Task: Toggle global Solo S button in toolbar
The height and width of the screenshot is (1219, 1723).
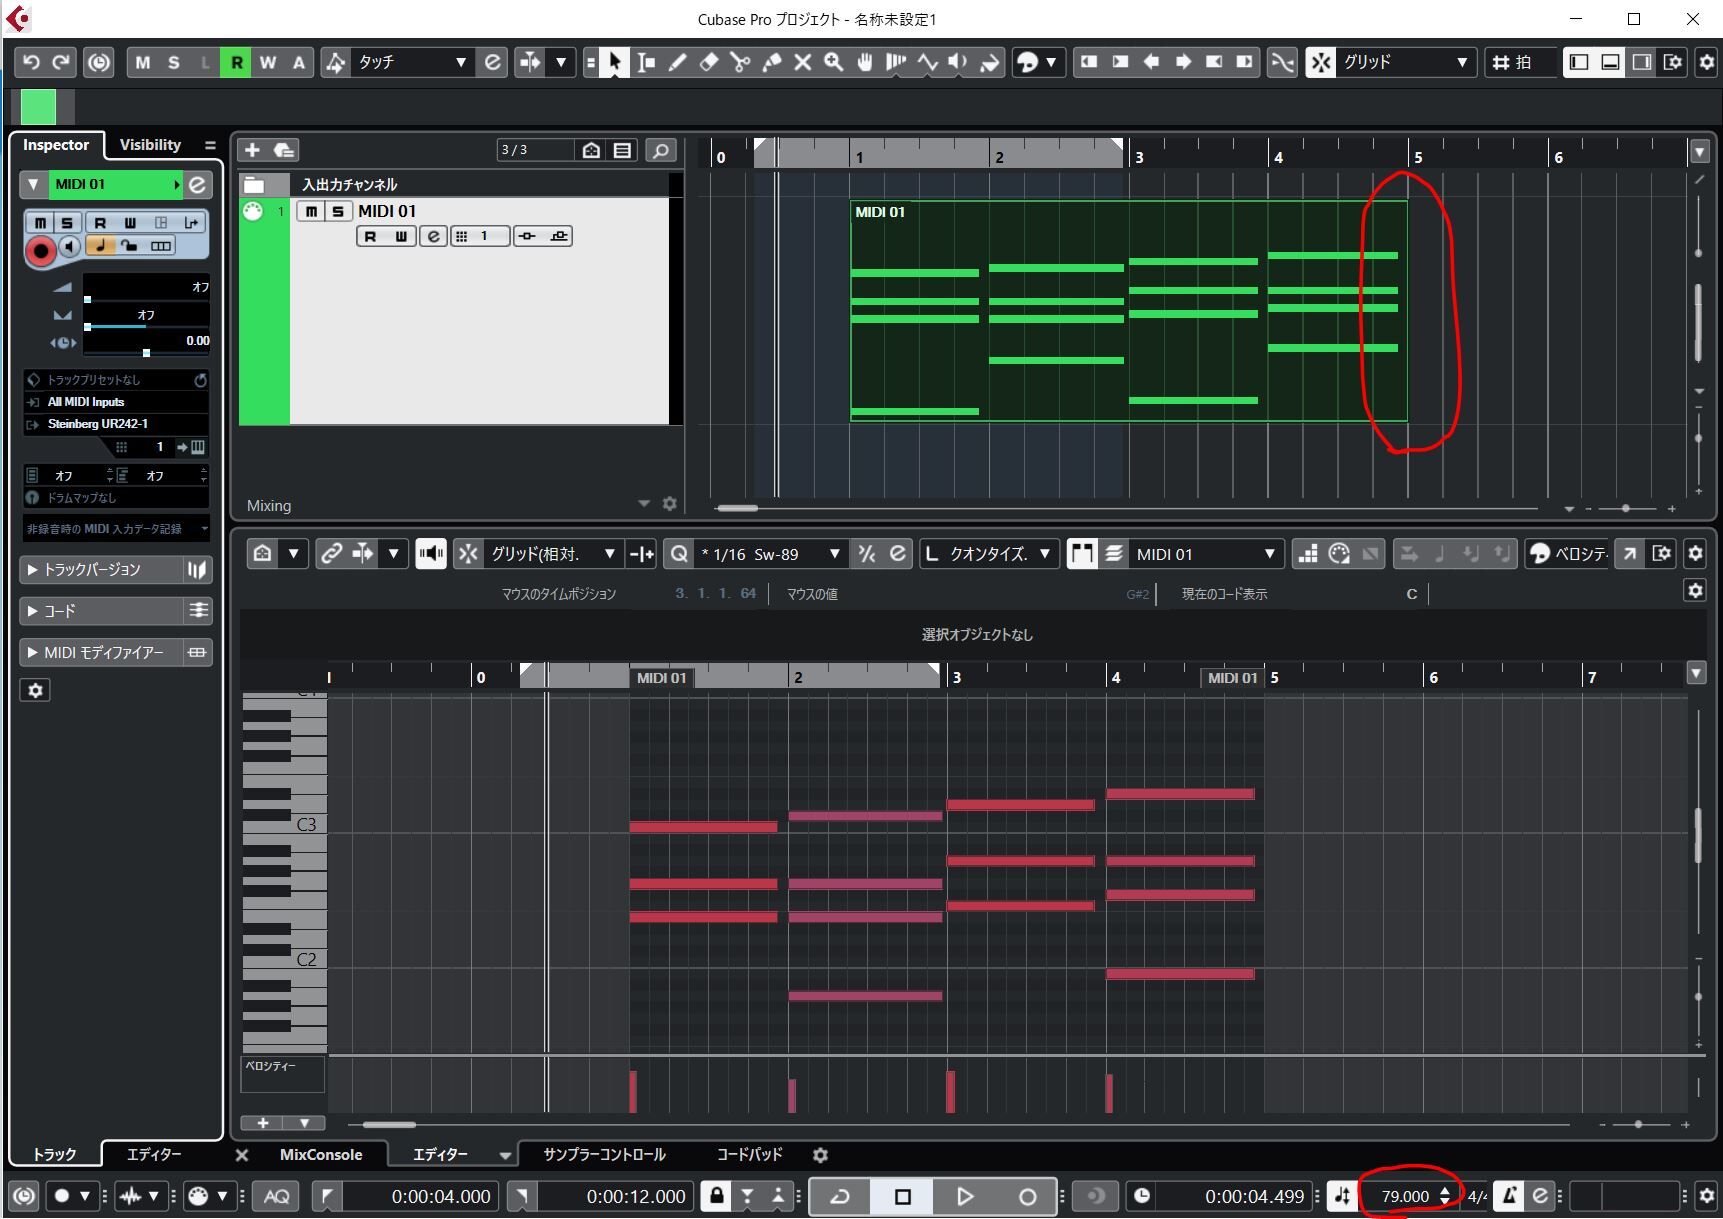Action: tap(174, 62)
